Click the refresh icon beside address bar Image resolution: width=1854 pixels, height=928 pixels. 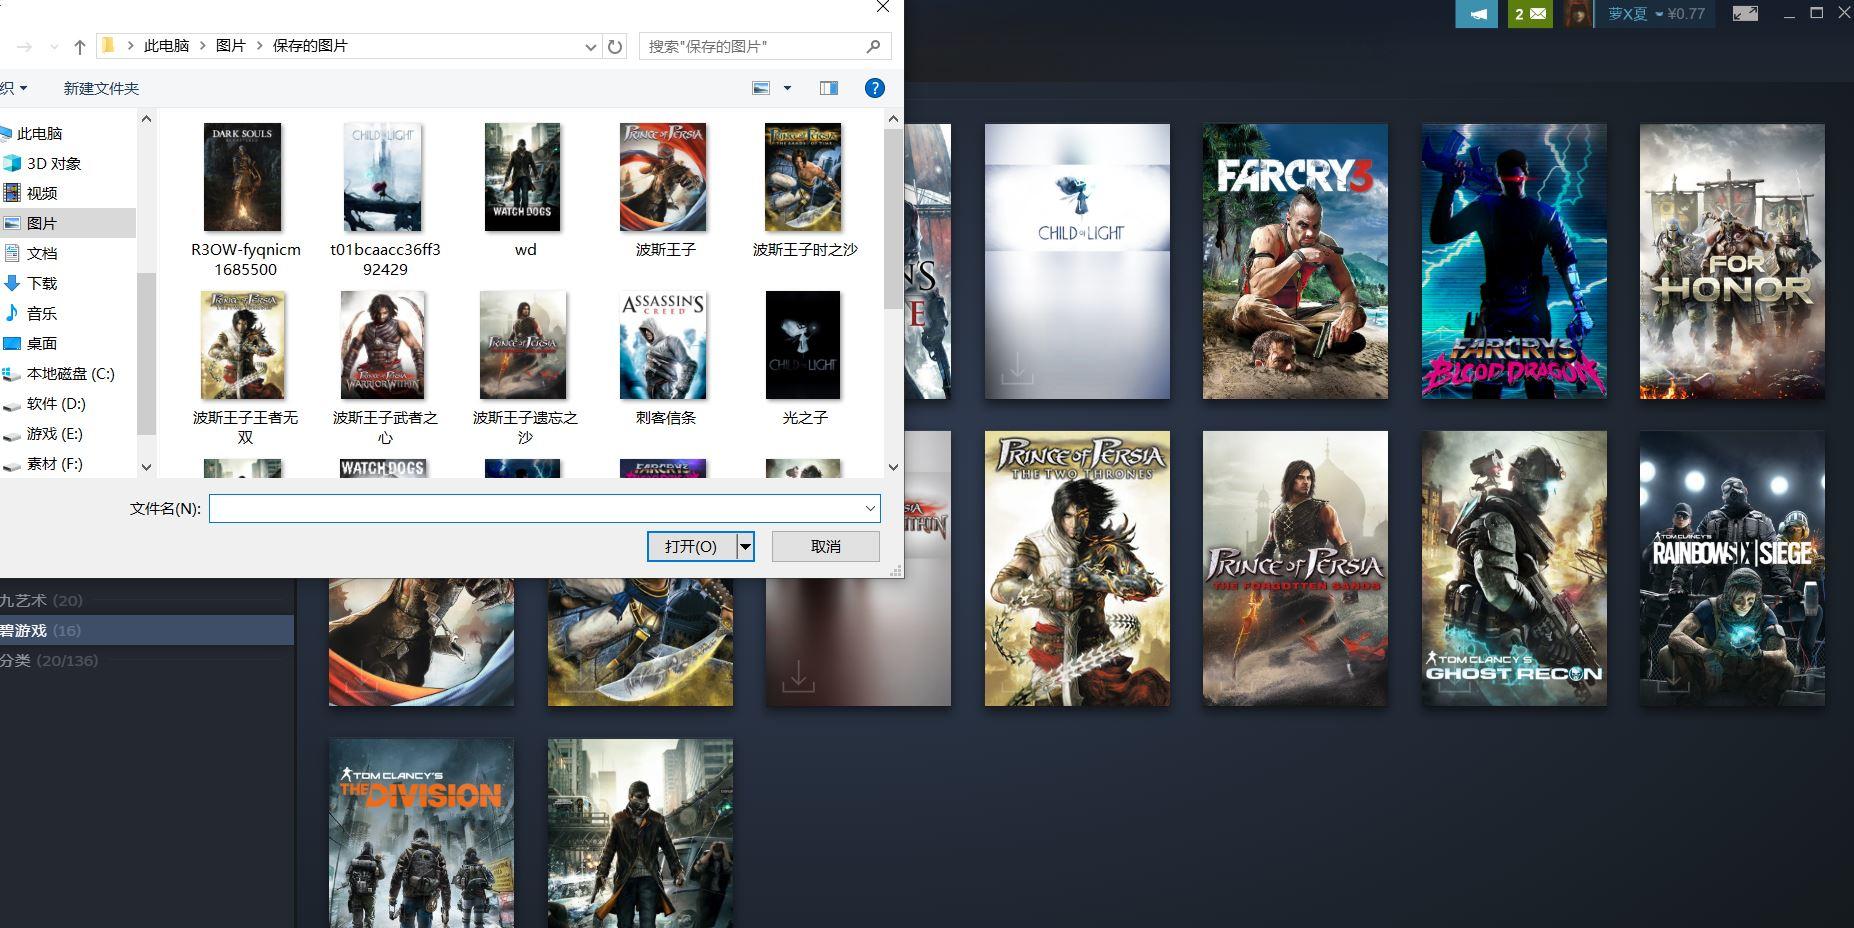pyautogui.click(x=615, y=46)
